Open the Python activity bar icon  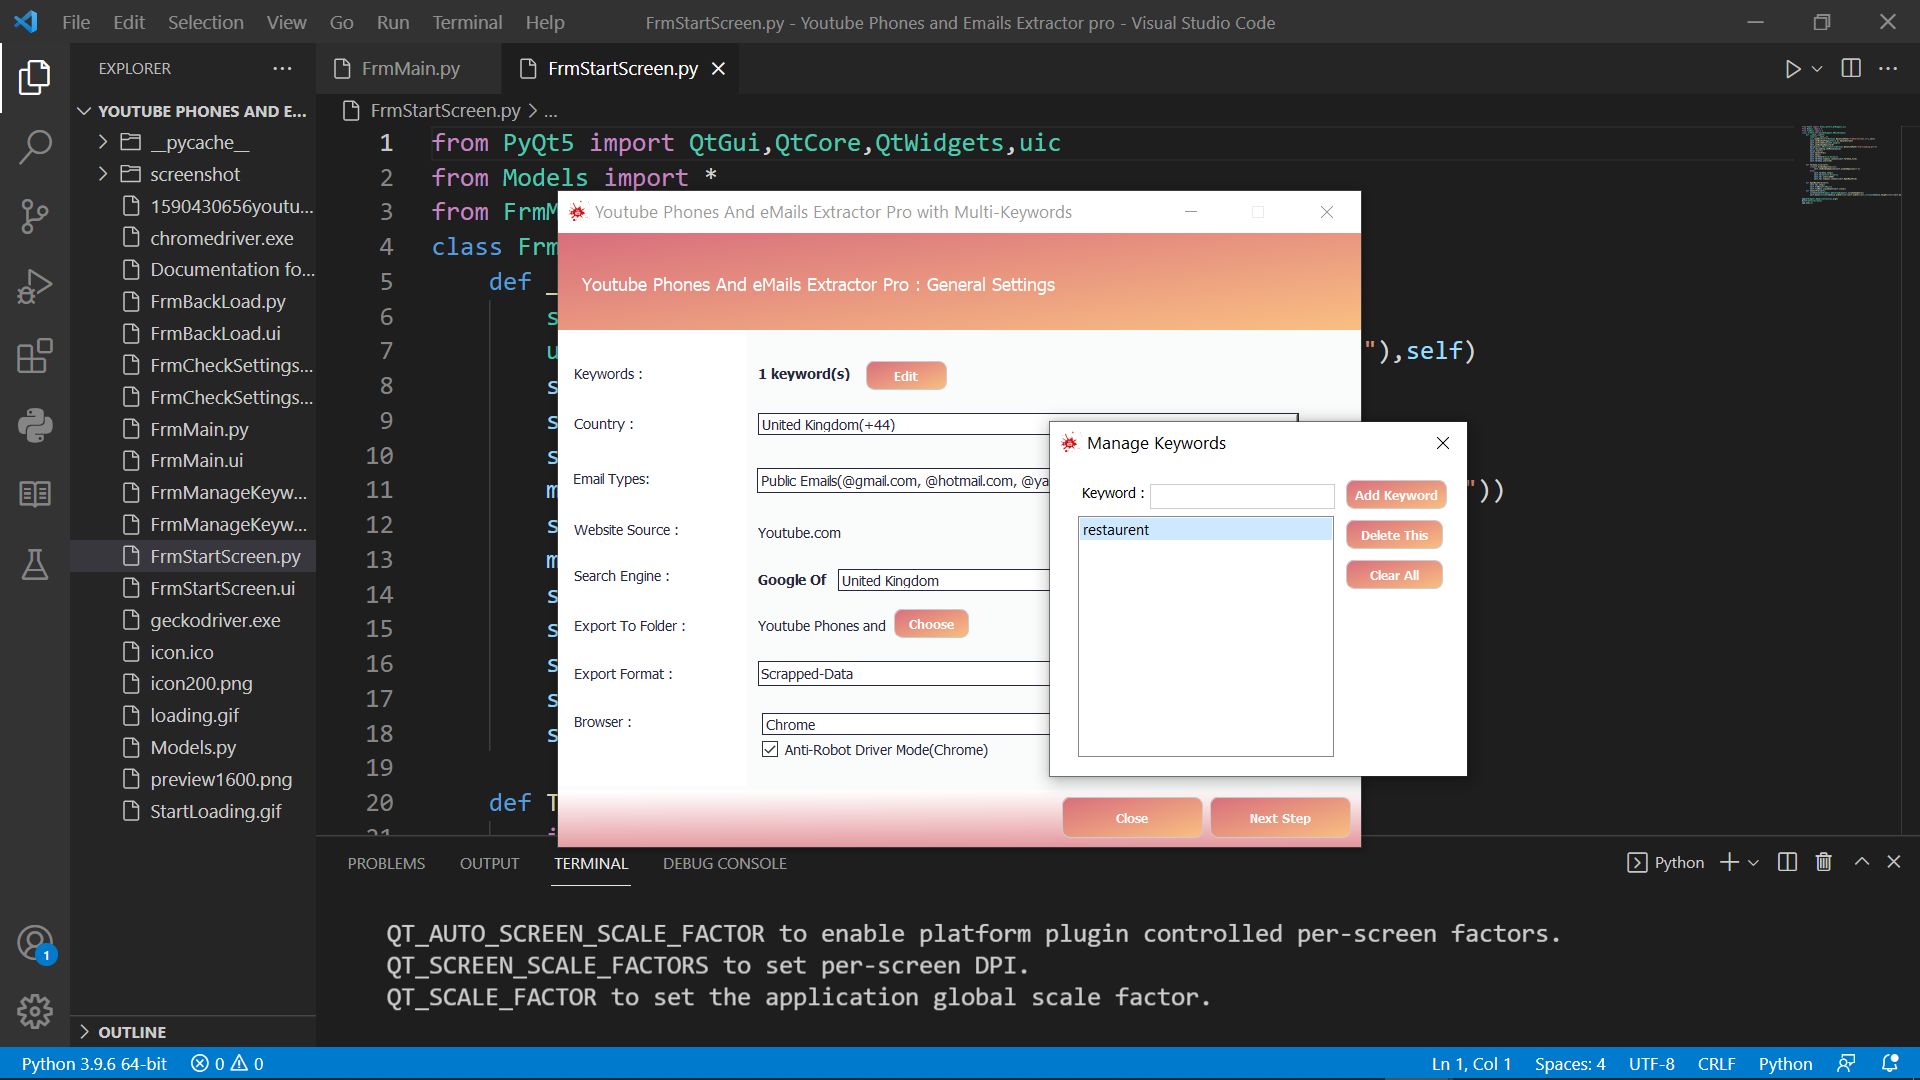(35, 425)
